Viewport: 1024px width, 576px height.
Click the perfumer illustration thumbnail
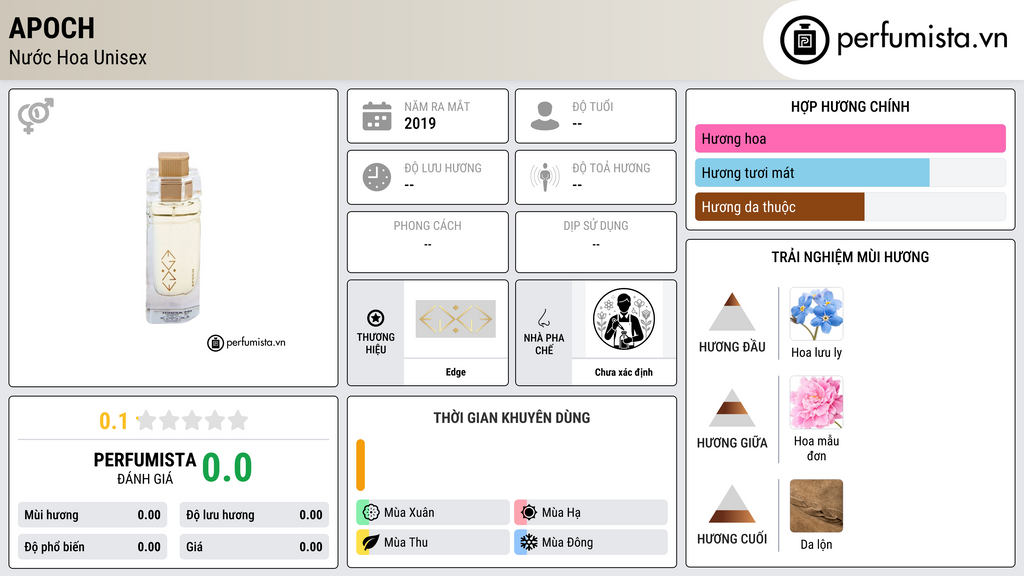(x=624, y=319)
